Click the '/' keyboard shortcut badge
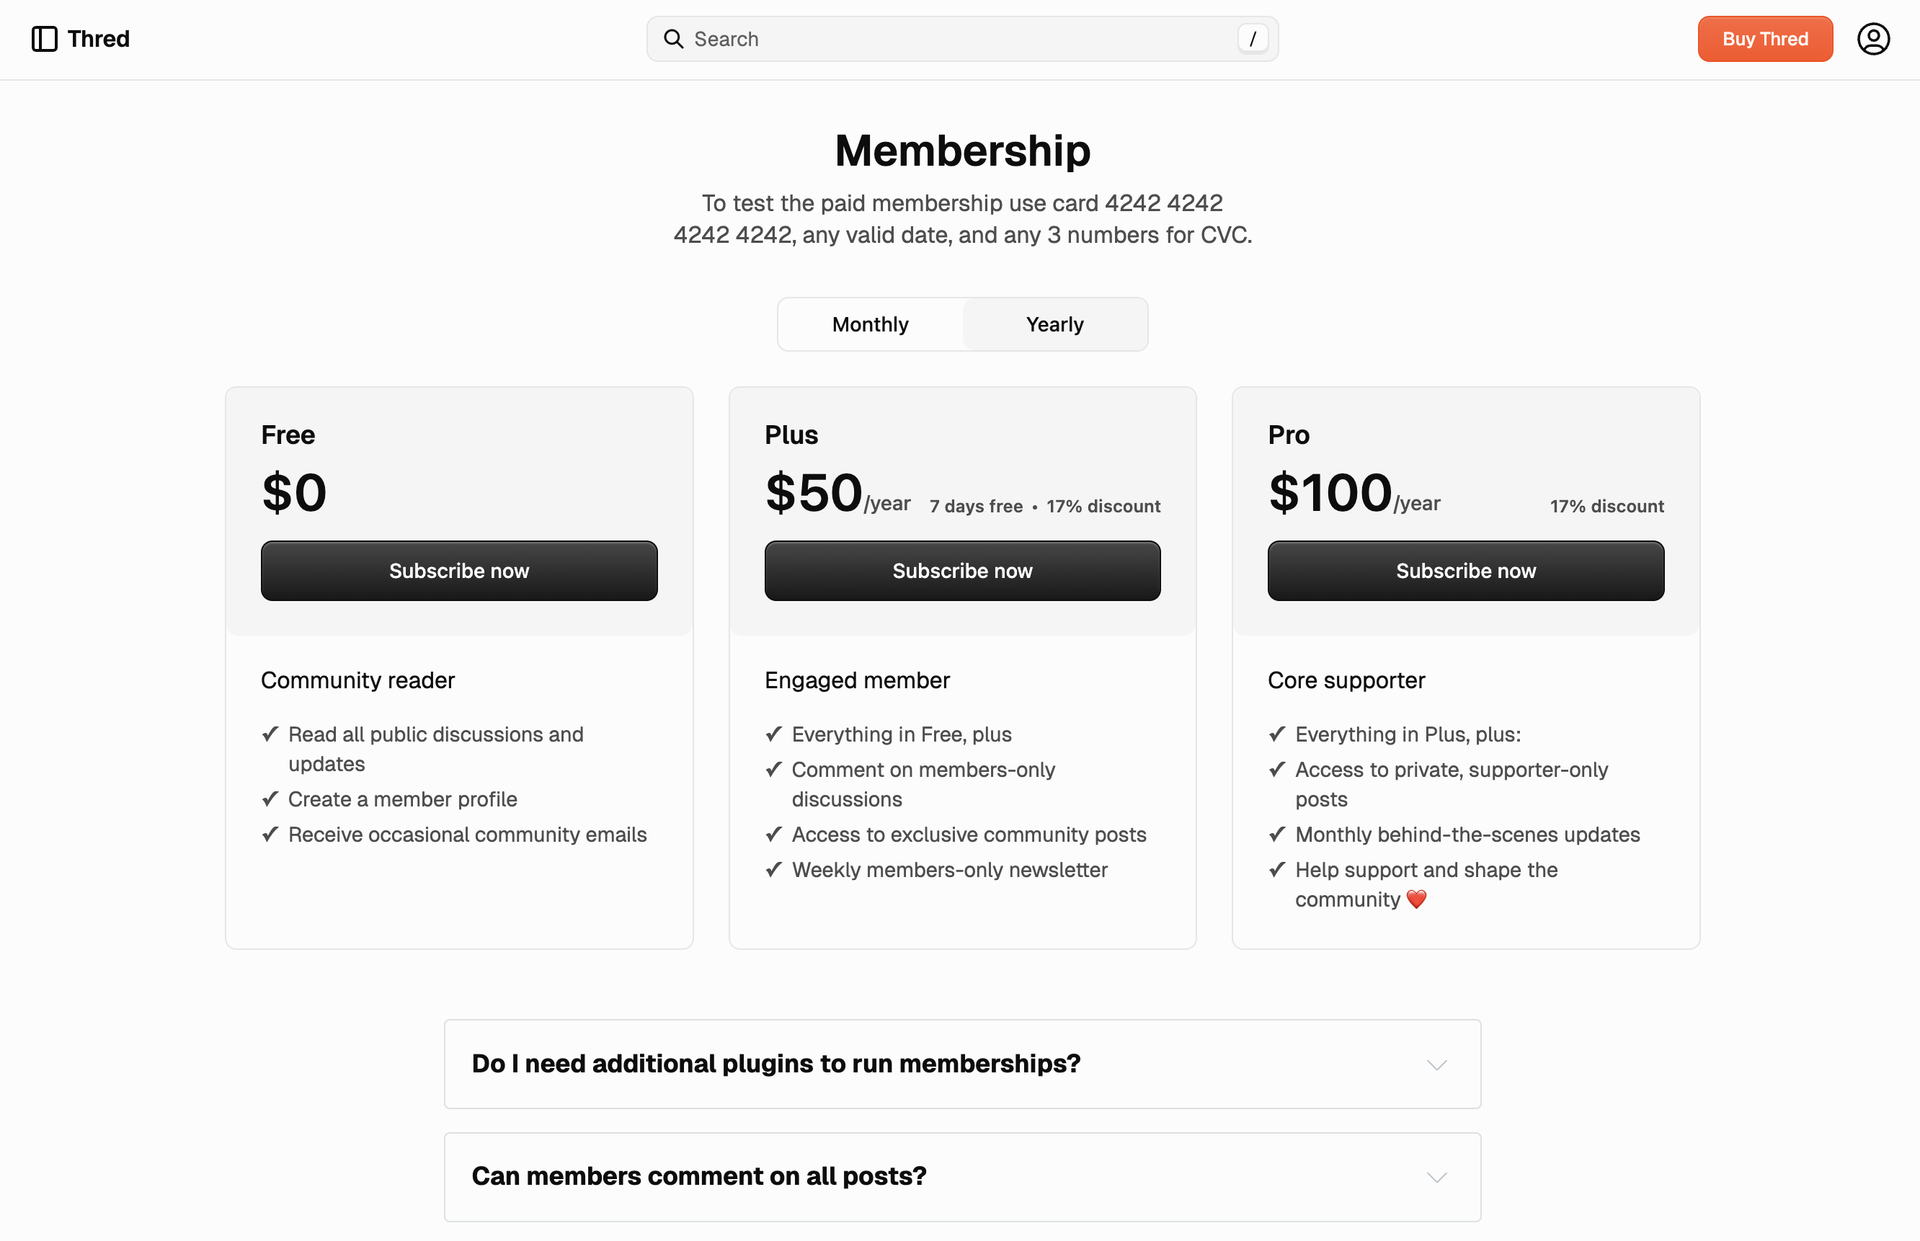Viewport: 1920px width, 1241px height. pyautogui.click(x=1253, y=38)
